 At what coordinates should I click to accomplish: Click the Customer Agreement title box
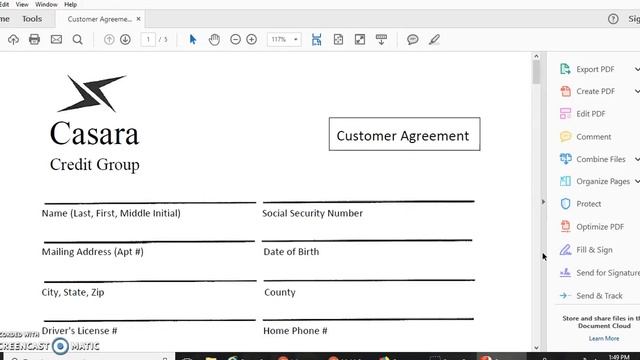(404, 134)
